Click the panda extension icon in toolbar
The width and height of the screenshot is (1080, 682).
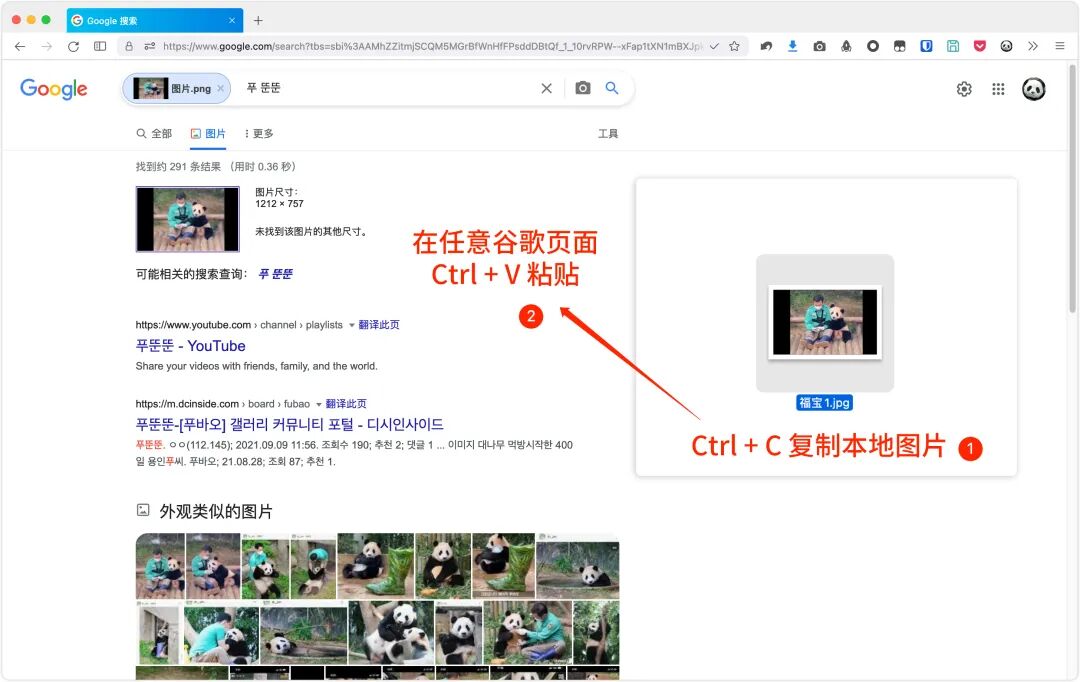(x=1006, y=46)
